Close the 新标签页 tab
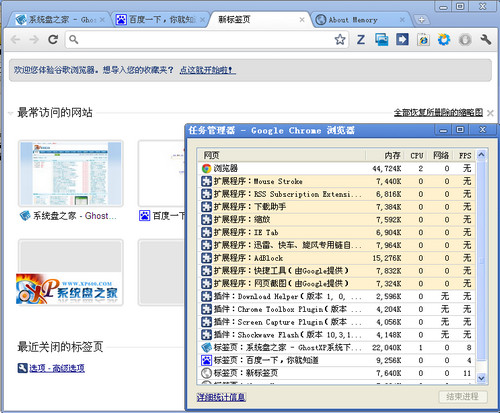Viewport: 500px width, 413px height. point(302,20)
